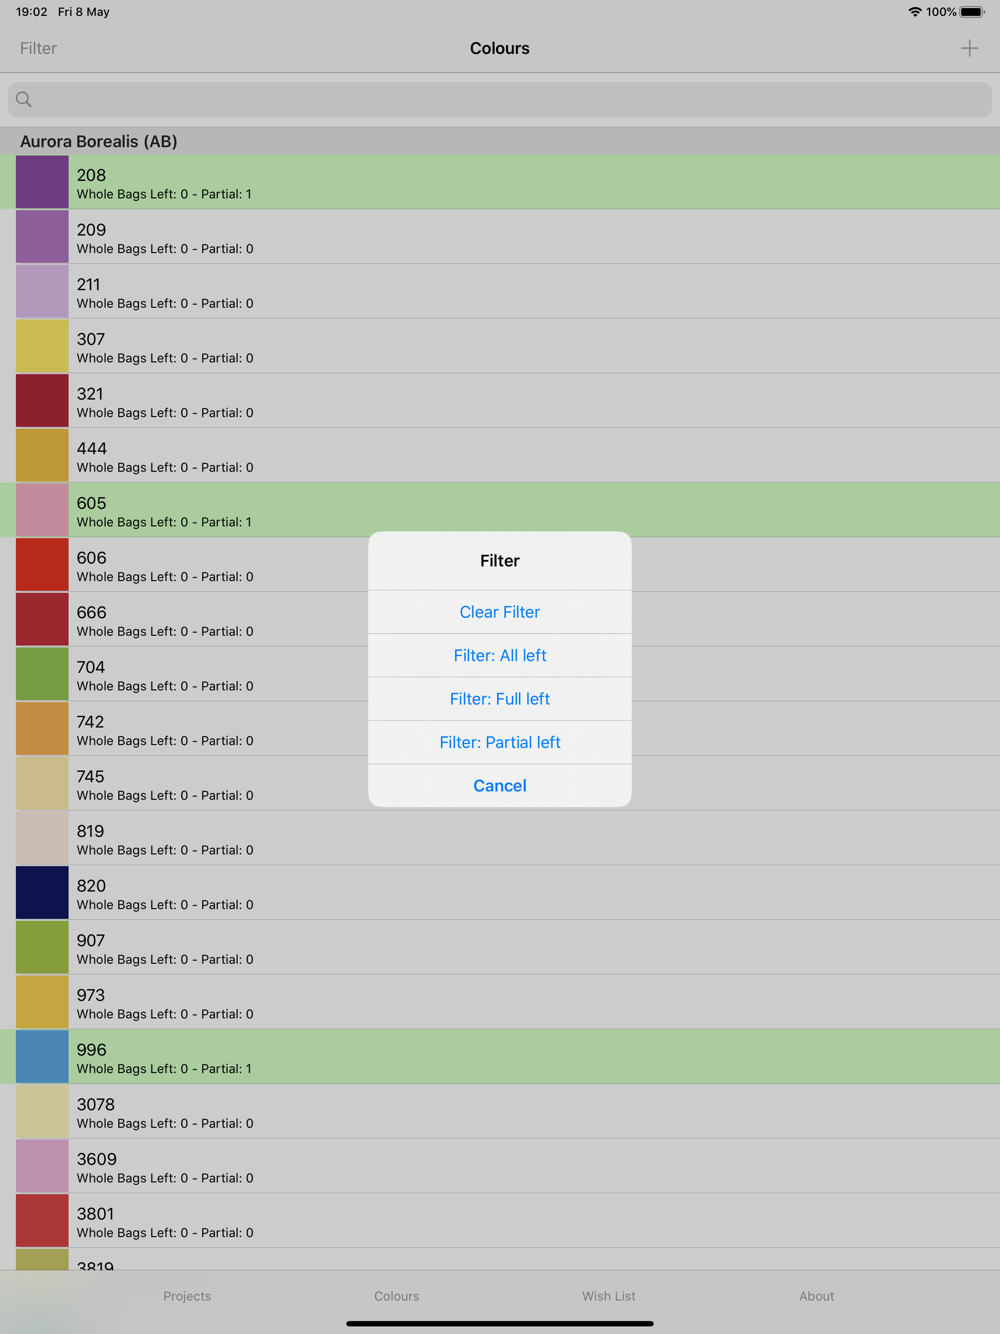The height and width of the screenshot is (1334, 1000).
Task: Select Clear Filter option
Action: (500, 612)
